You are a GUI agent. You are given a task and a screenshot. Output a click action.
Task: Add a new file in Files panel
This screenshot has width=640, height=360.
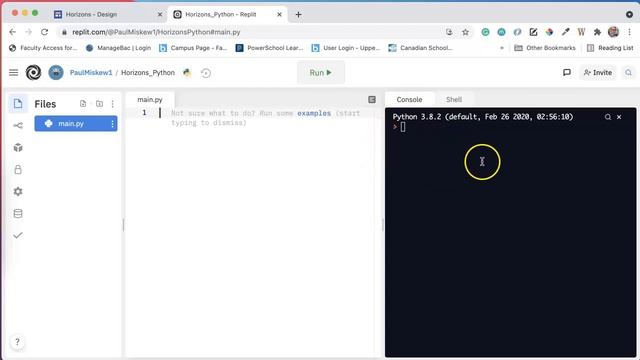tap(83, 104)
